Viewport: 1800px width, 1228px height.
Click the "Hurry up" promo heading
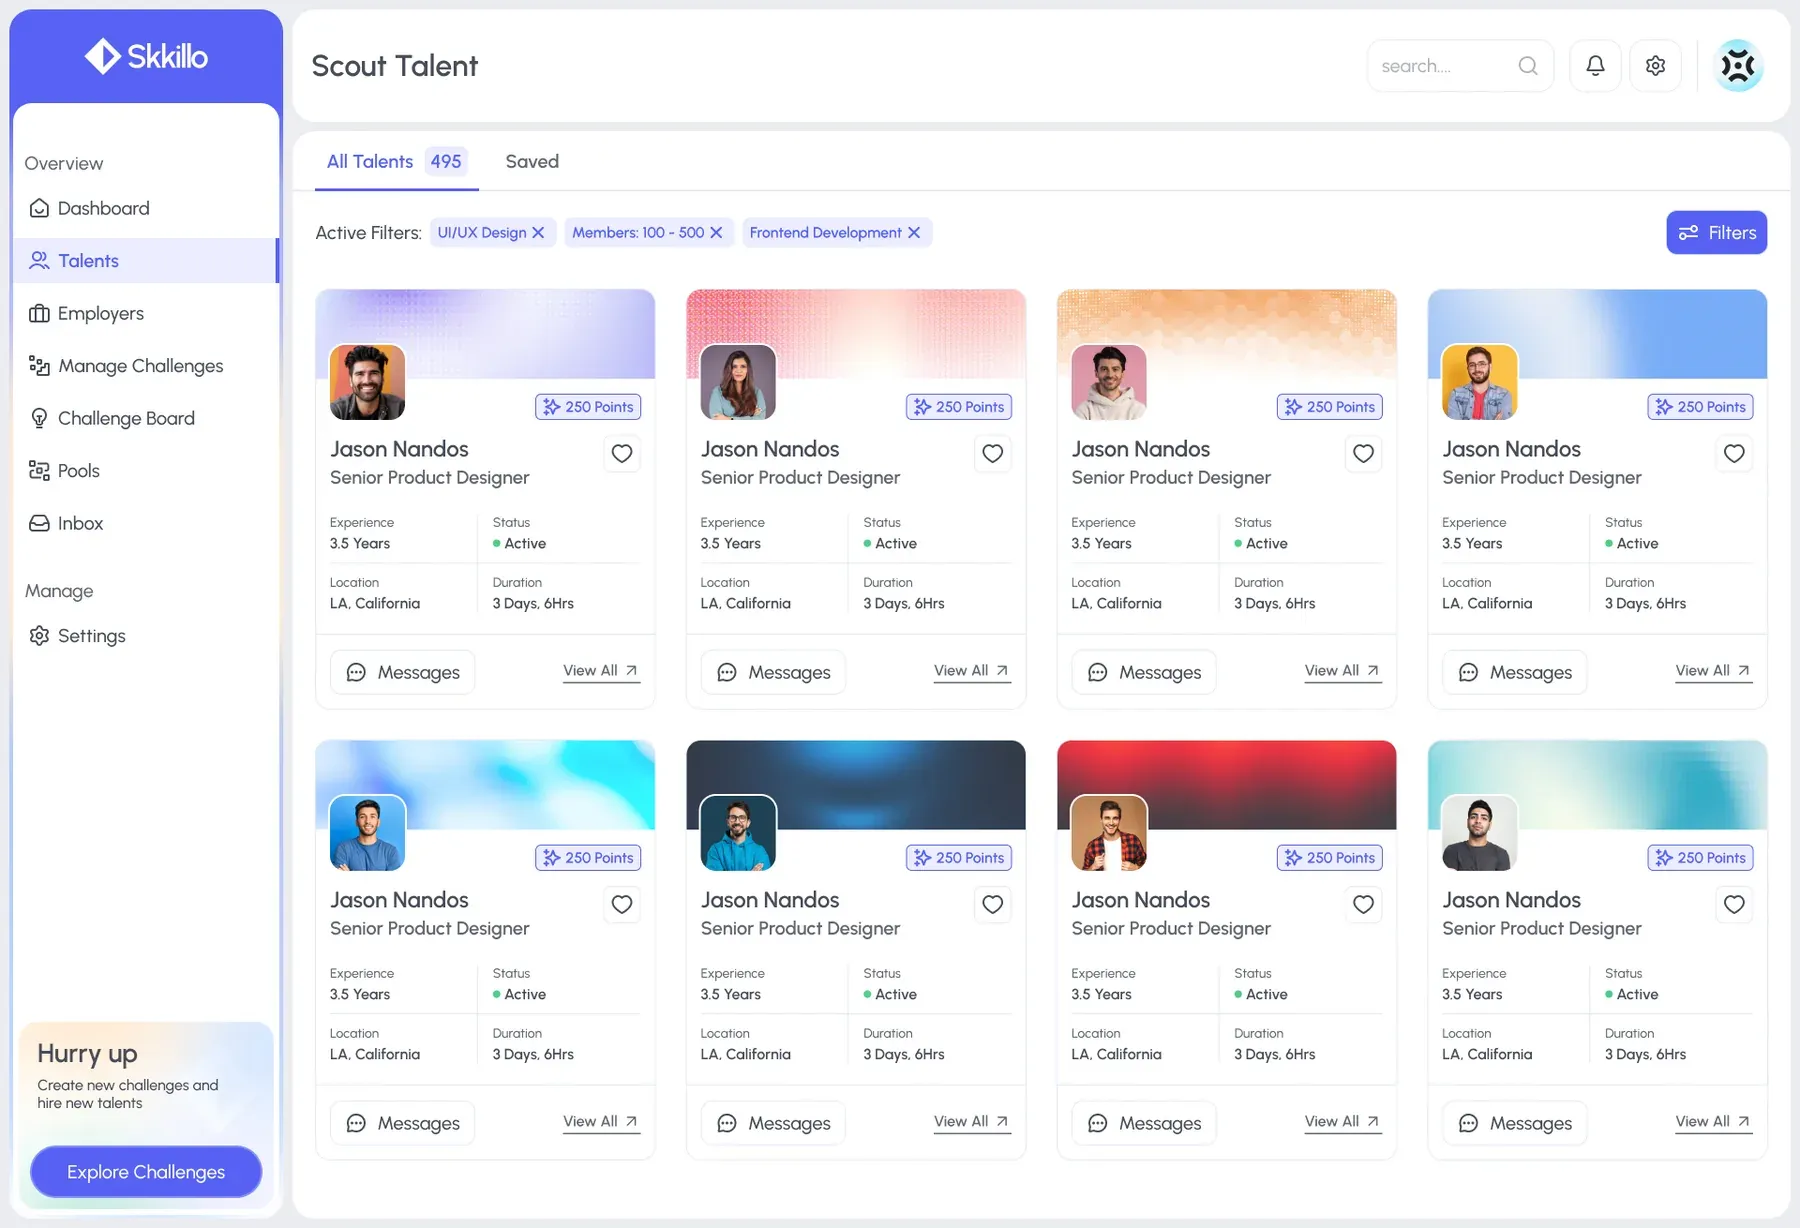87,1054
